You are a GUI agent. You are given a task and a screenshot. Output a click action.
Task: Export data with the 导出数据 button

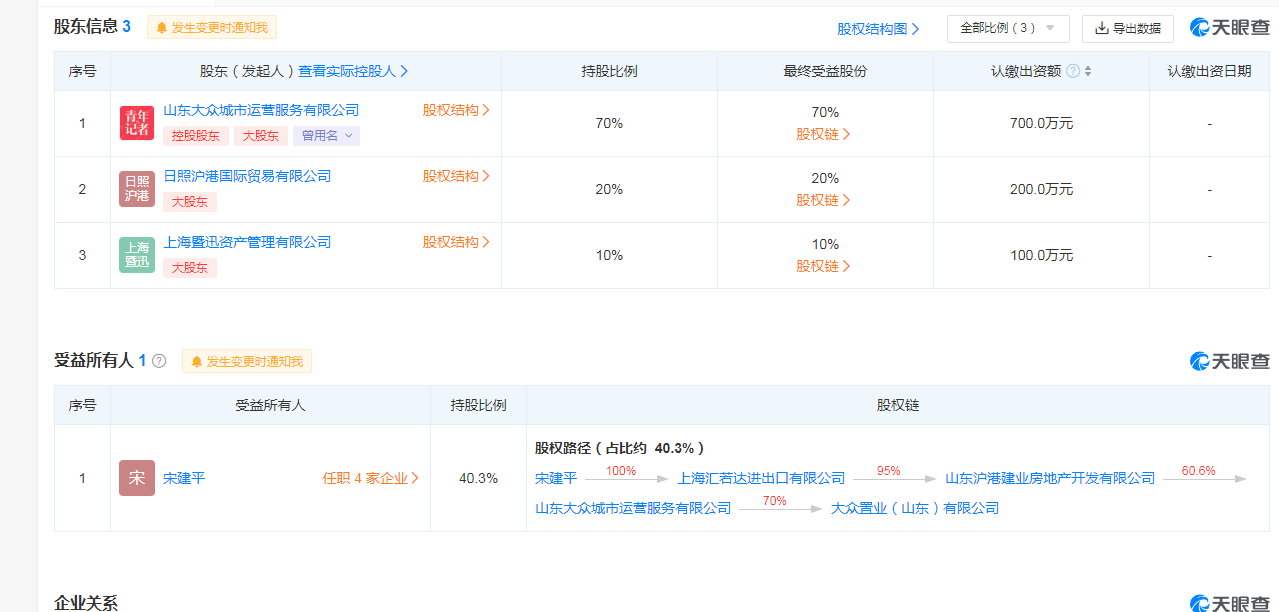[1127, 28]
